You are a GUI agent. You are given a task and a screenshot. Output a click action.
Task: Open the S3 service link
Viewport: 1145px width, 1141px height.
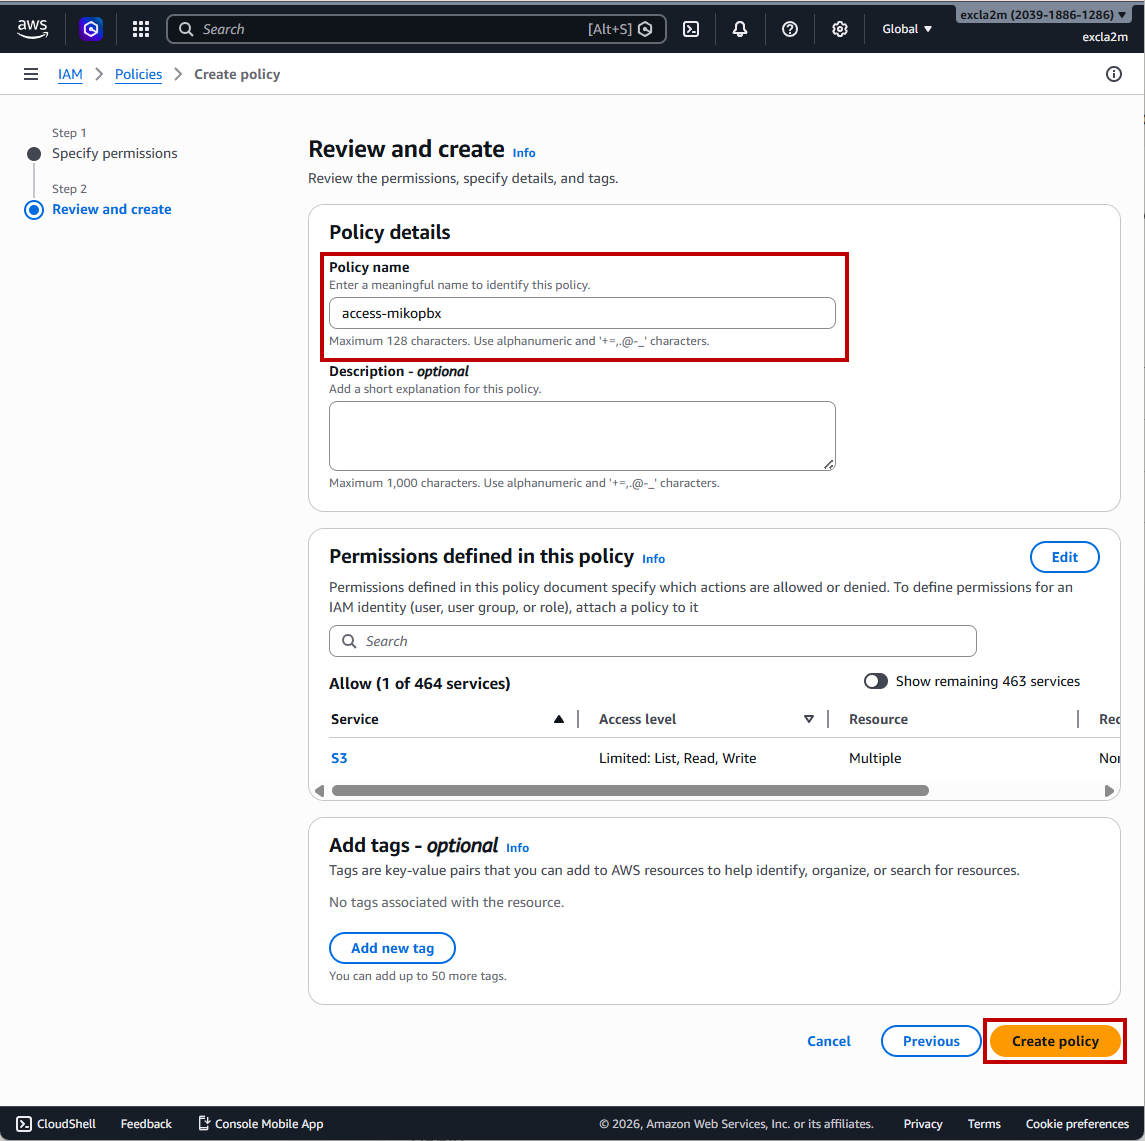tap(339, 758)
